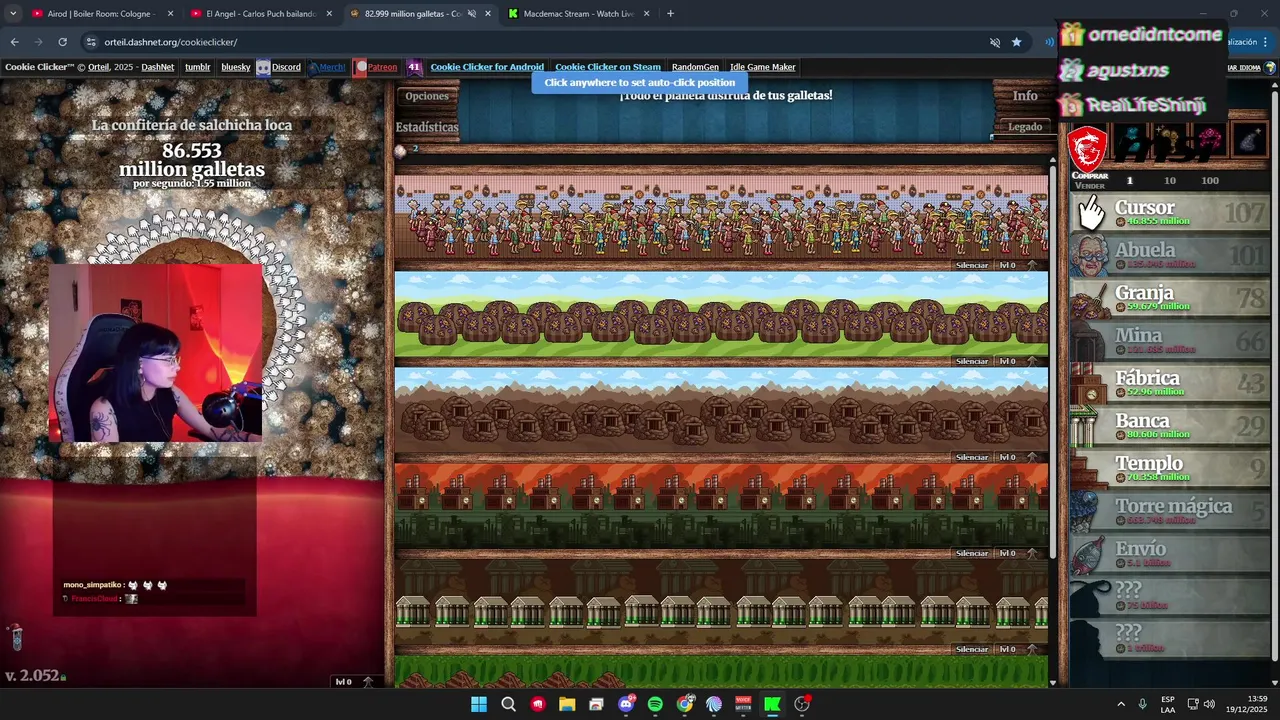Level up the farm row with its arrow
Screen dimensions: 1280x720
pos(1032,361)
